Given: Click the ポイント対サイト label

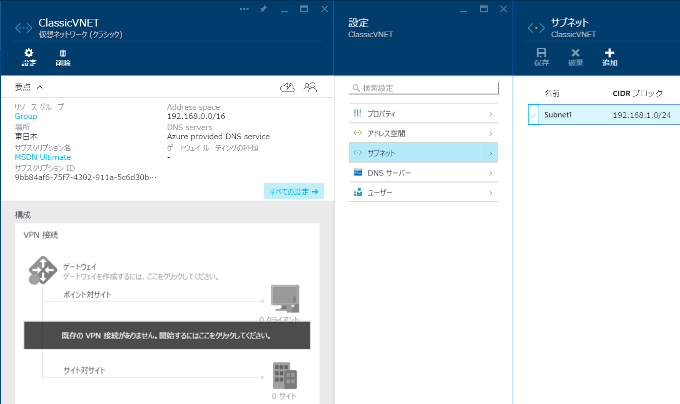Looking at the screenshot, I should (x=87, y=294).
